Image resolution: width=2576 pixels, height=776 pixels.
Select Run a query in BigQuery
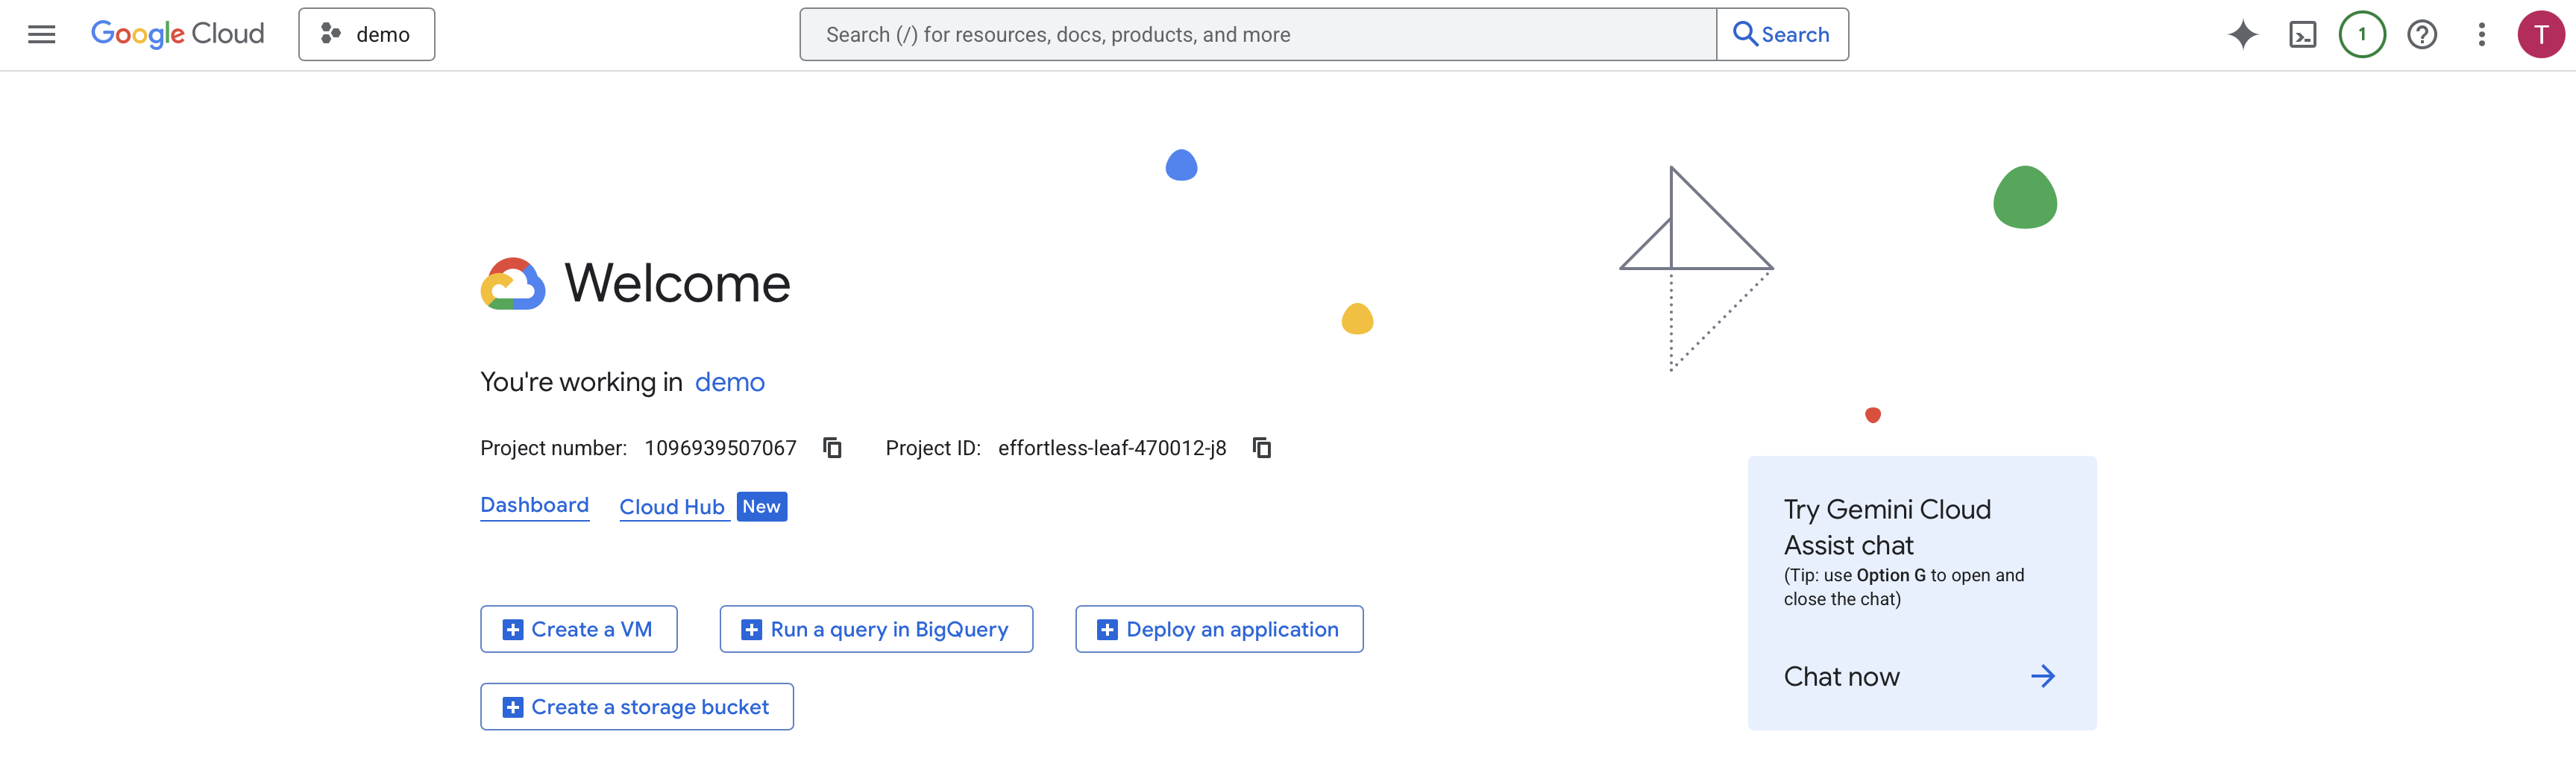click(876, 629)
